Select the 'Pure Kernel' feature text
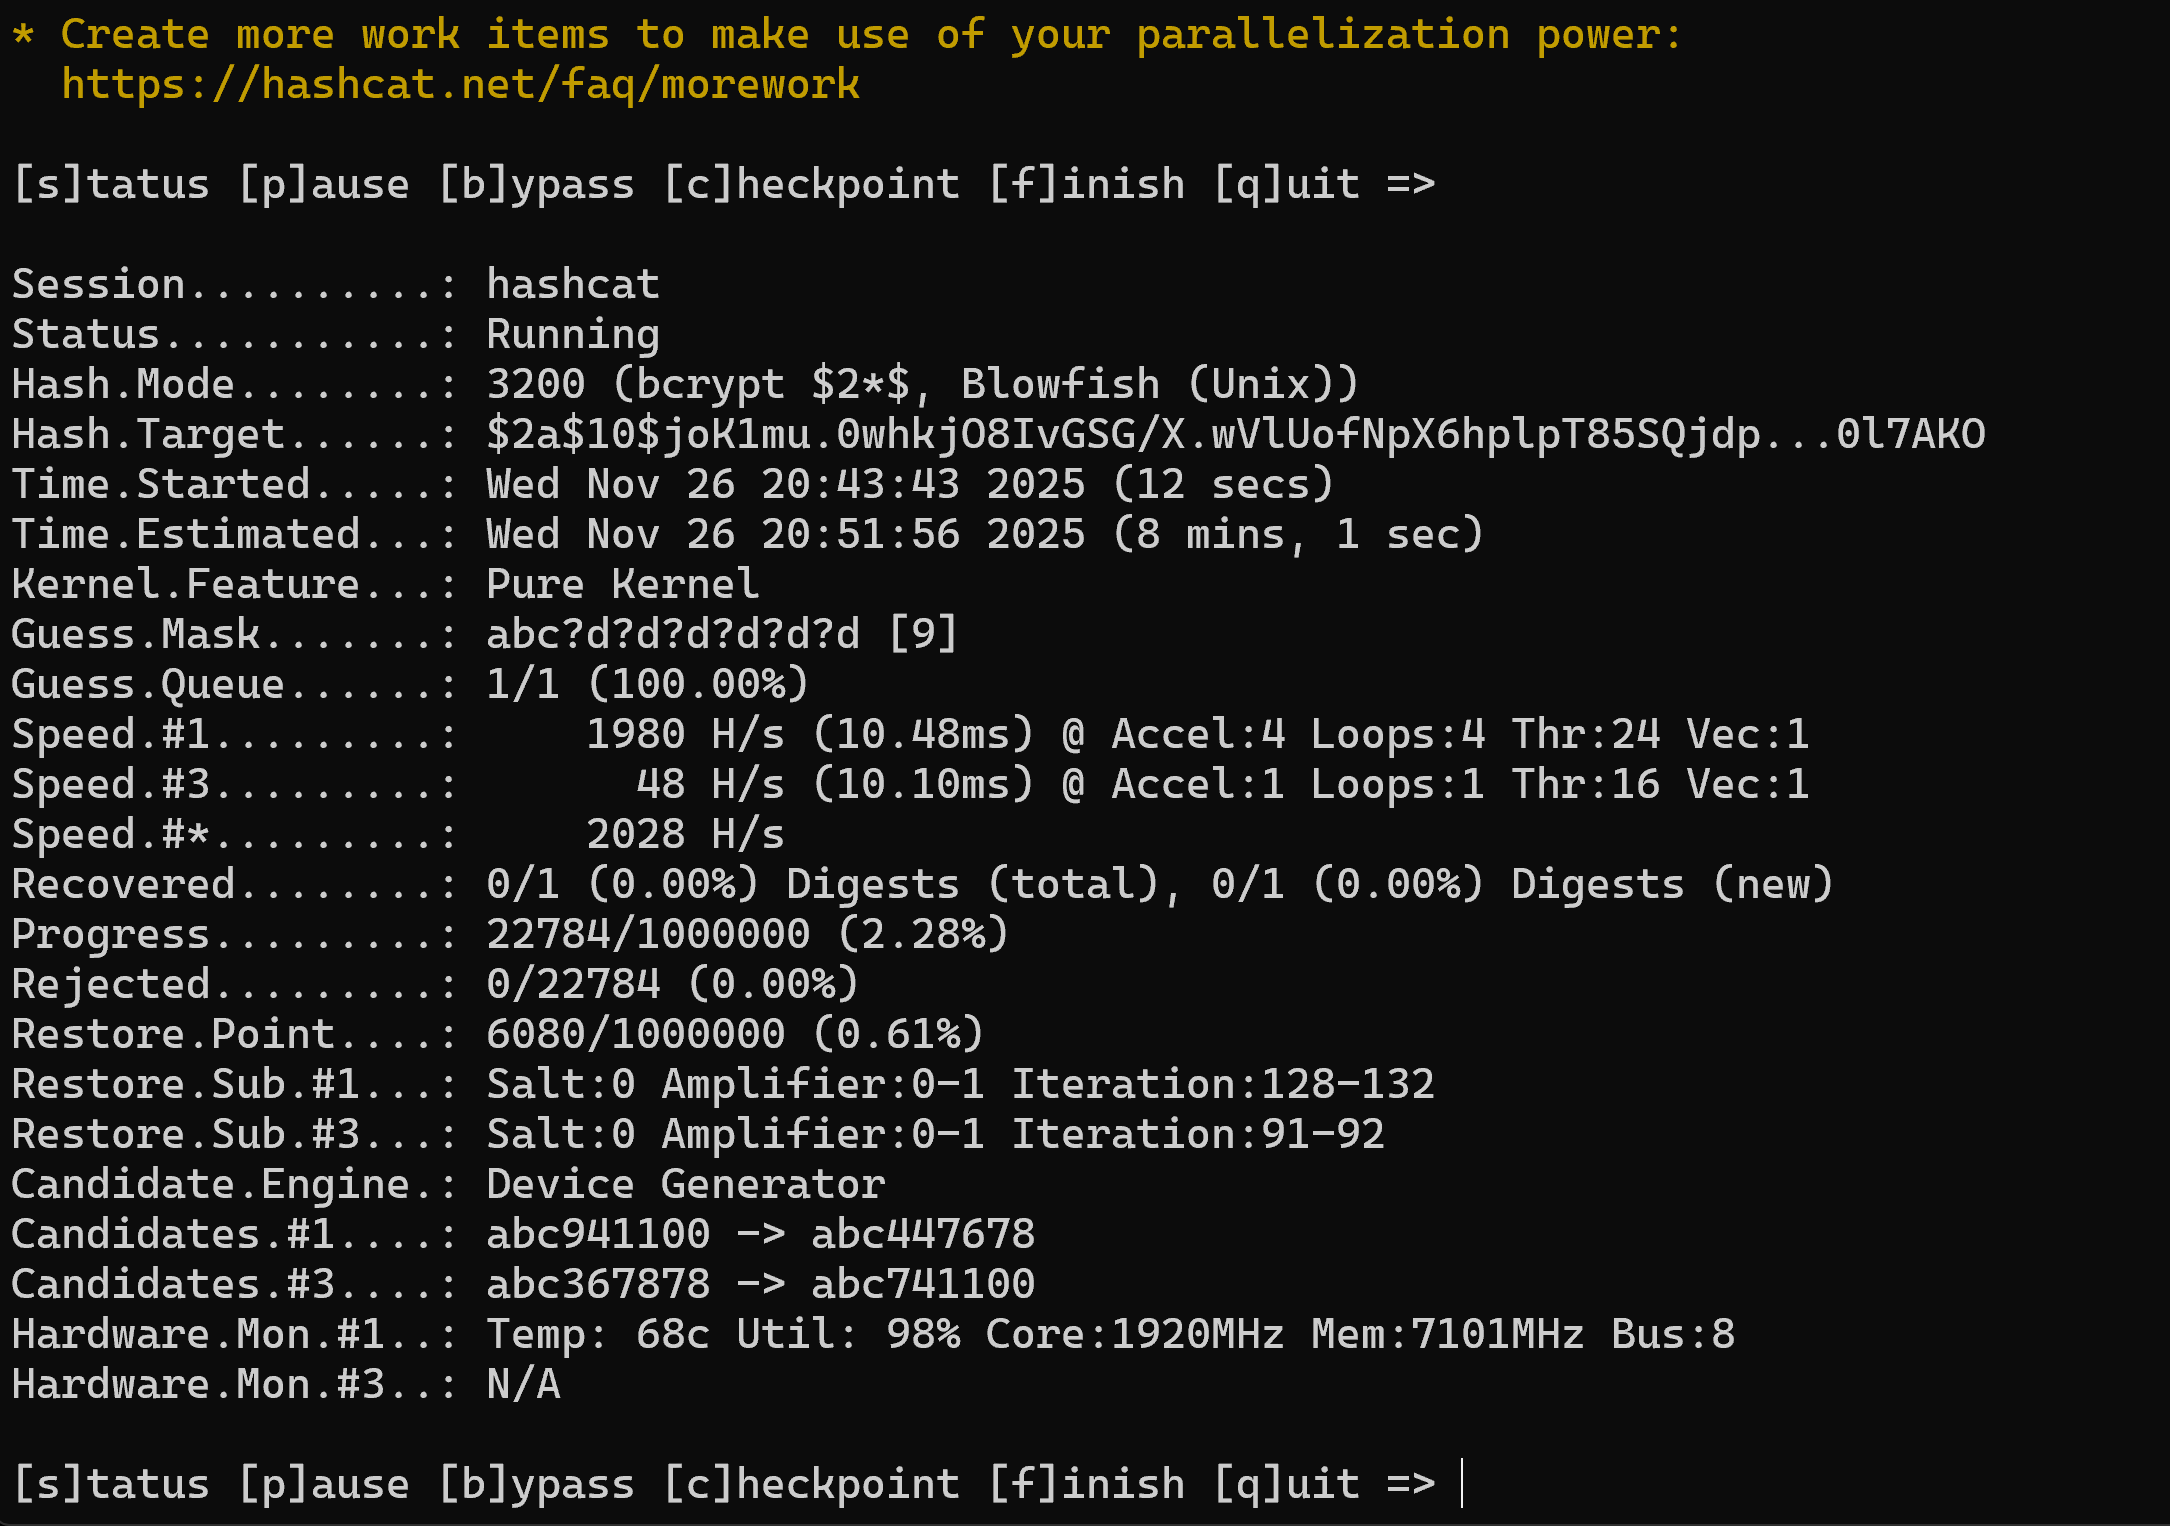Image resolution: width=2170 pixels, height=1526 pixels. (622, 585)
